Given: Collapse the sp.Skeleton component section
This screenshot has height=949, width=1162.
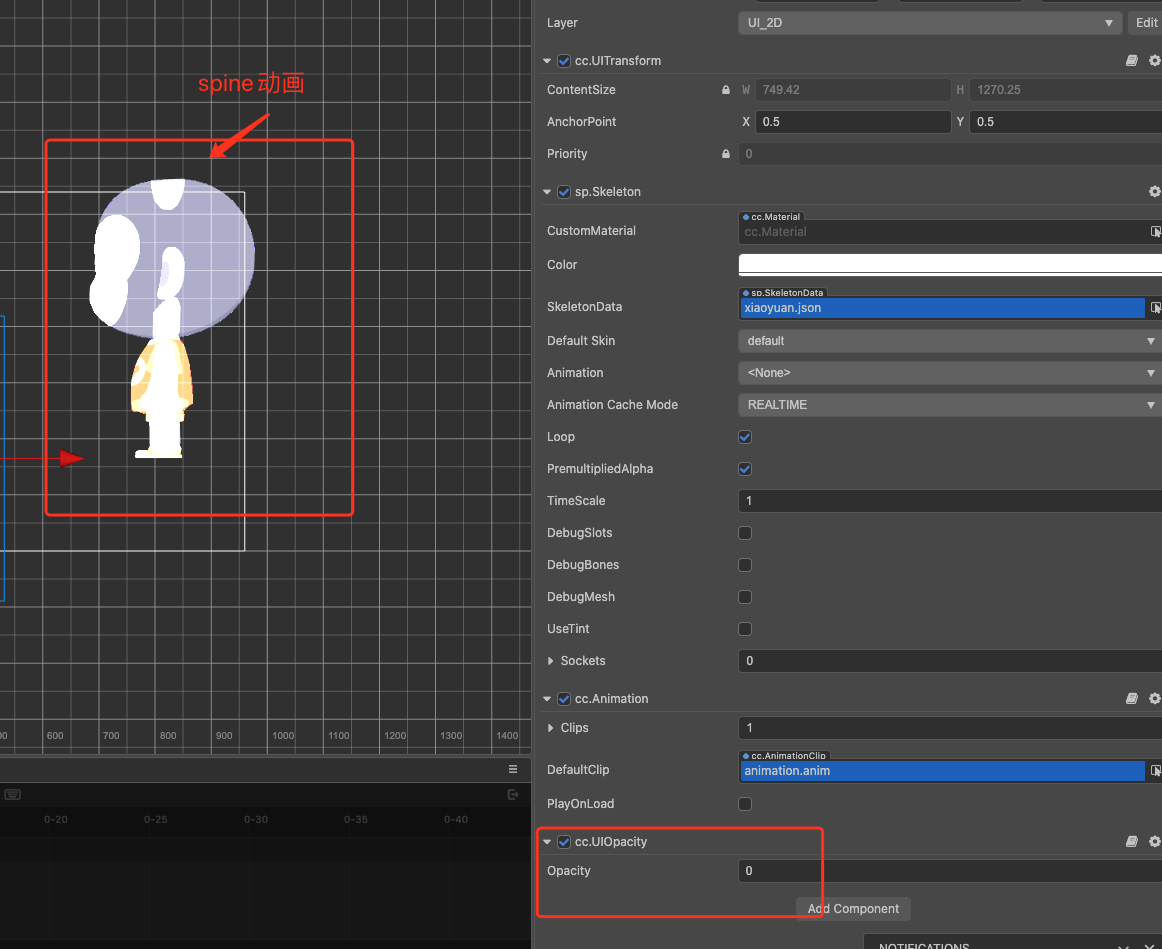Looking at the screenshot, I should 547,192.
